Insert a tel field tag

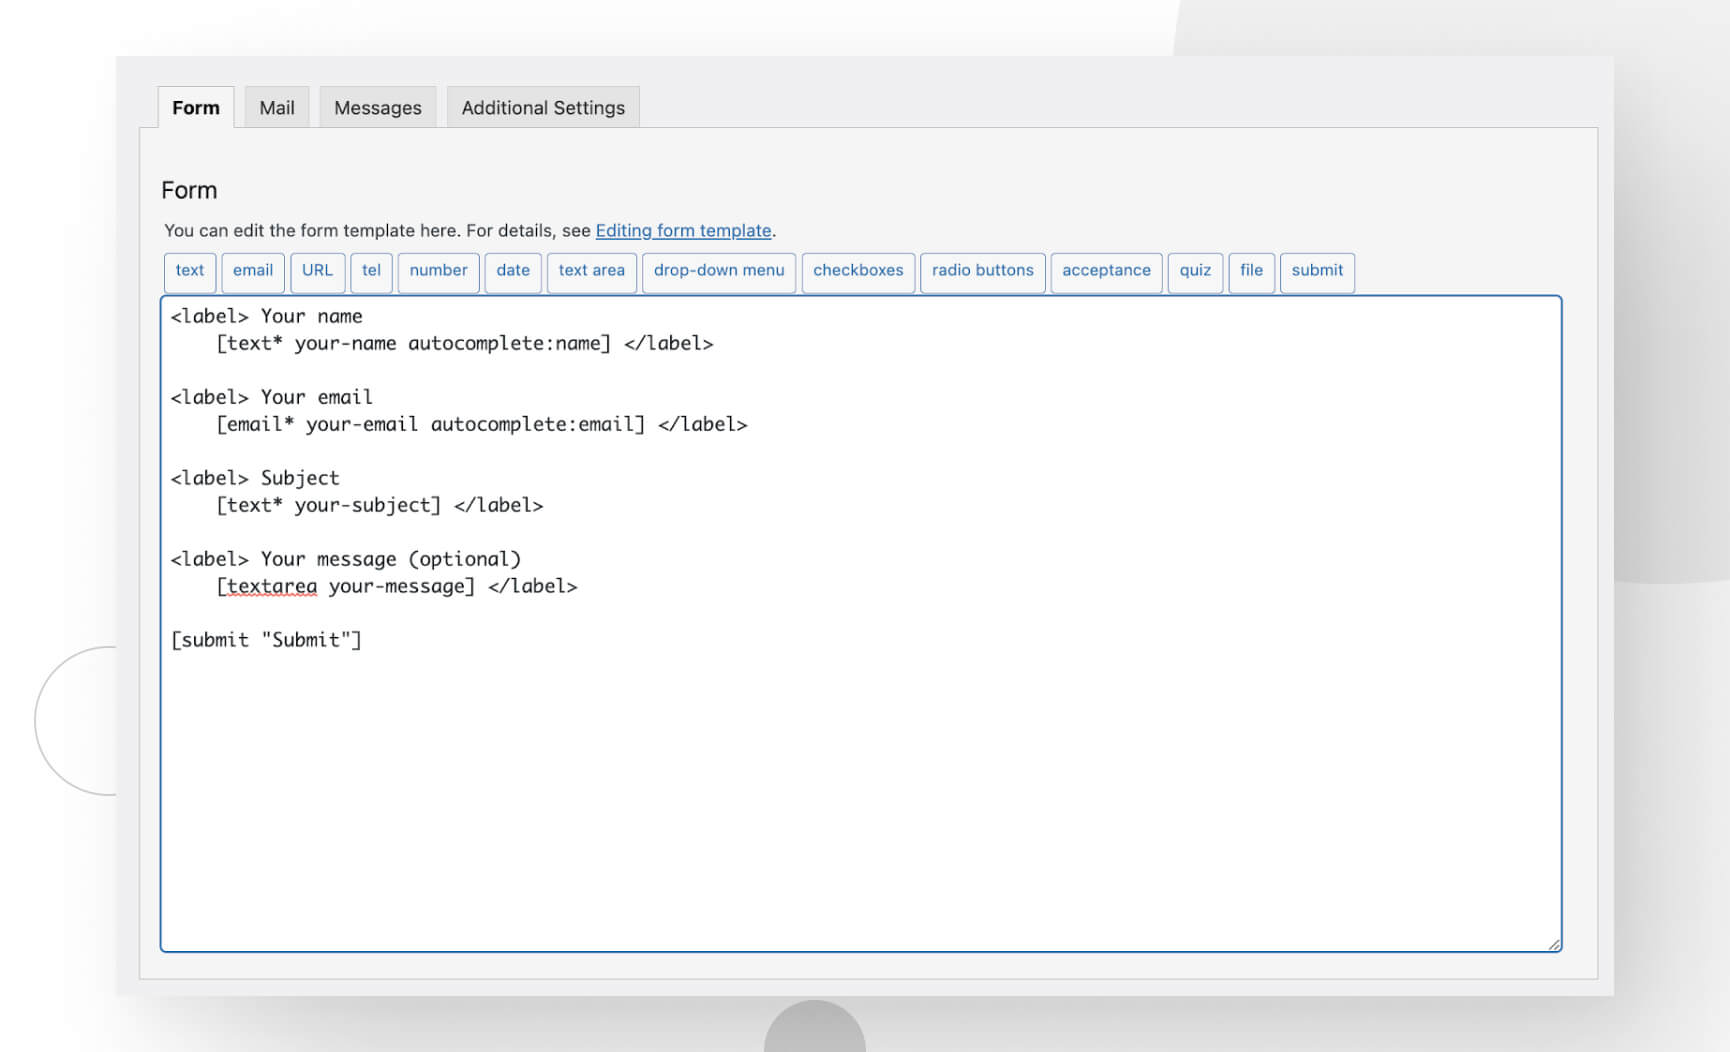[371, 271]
